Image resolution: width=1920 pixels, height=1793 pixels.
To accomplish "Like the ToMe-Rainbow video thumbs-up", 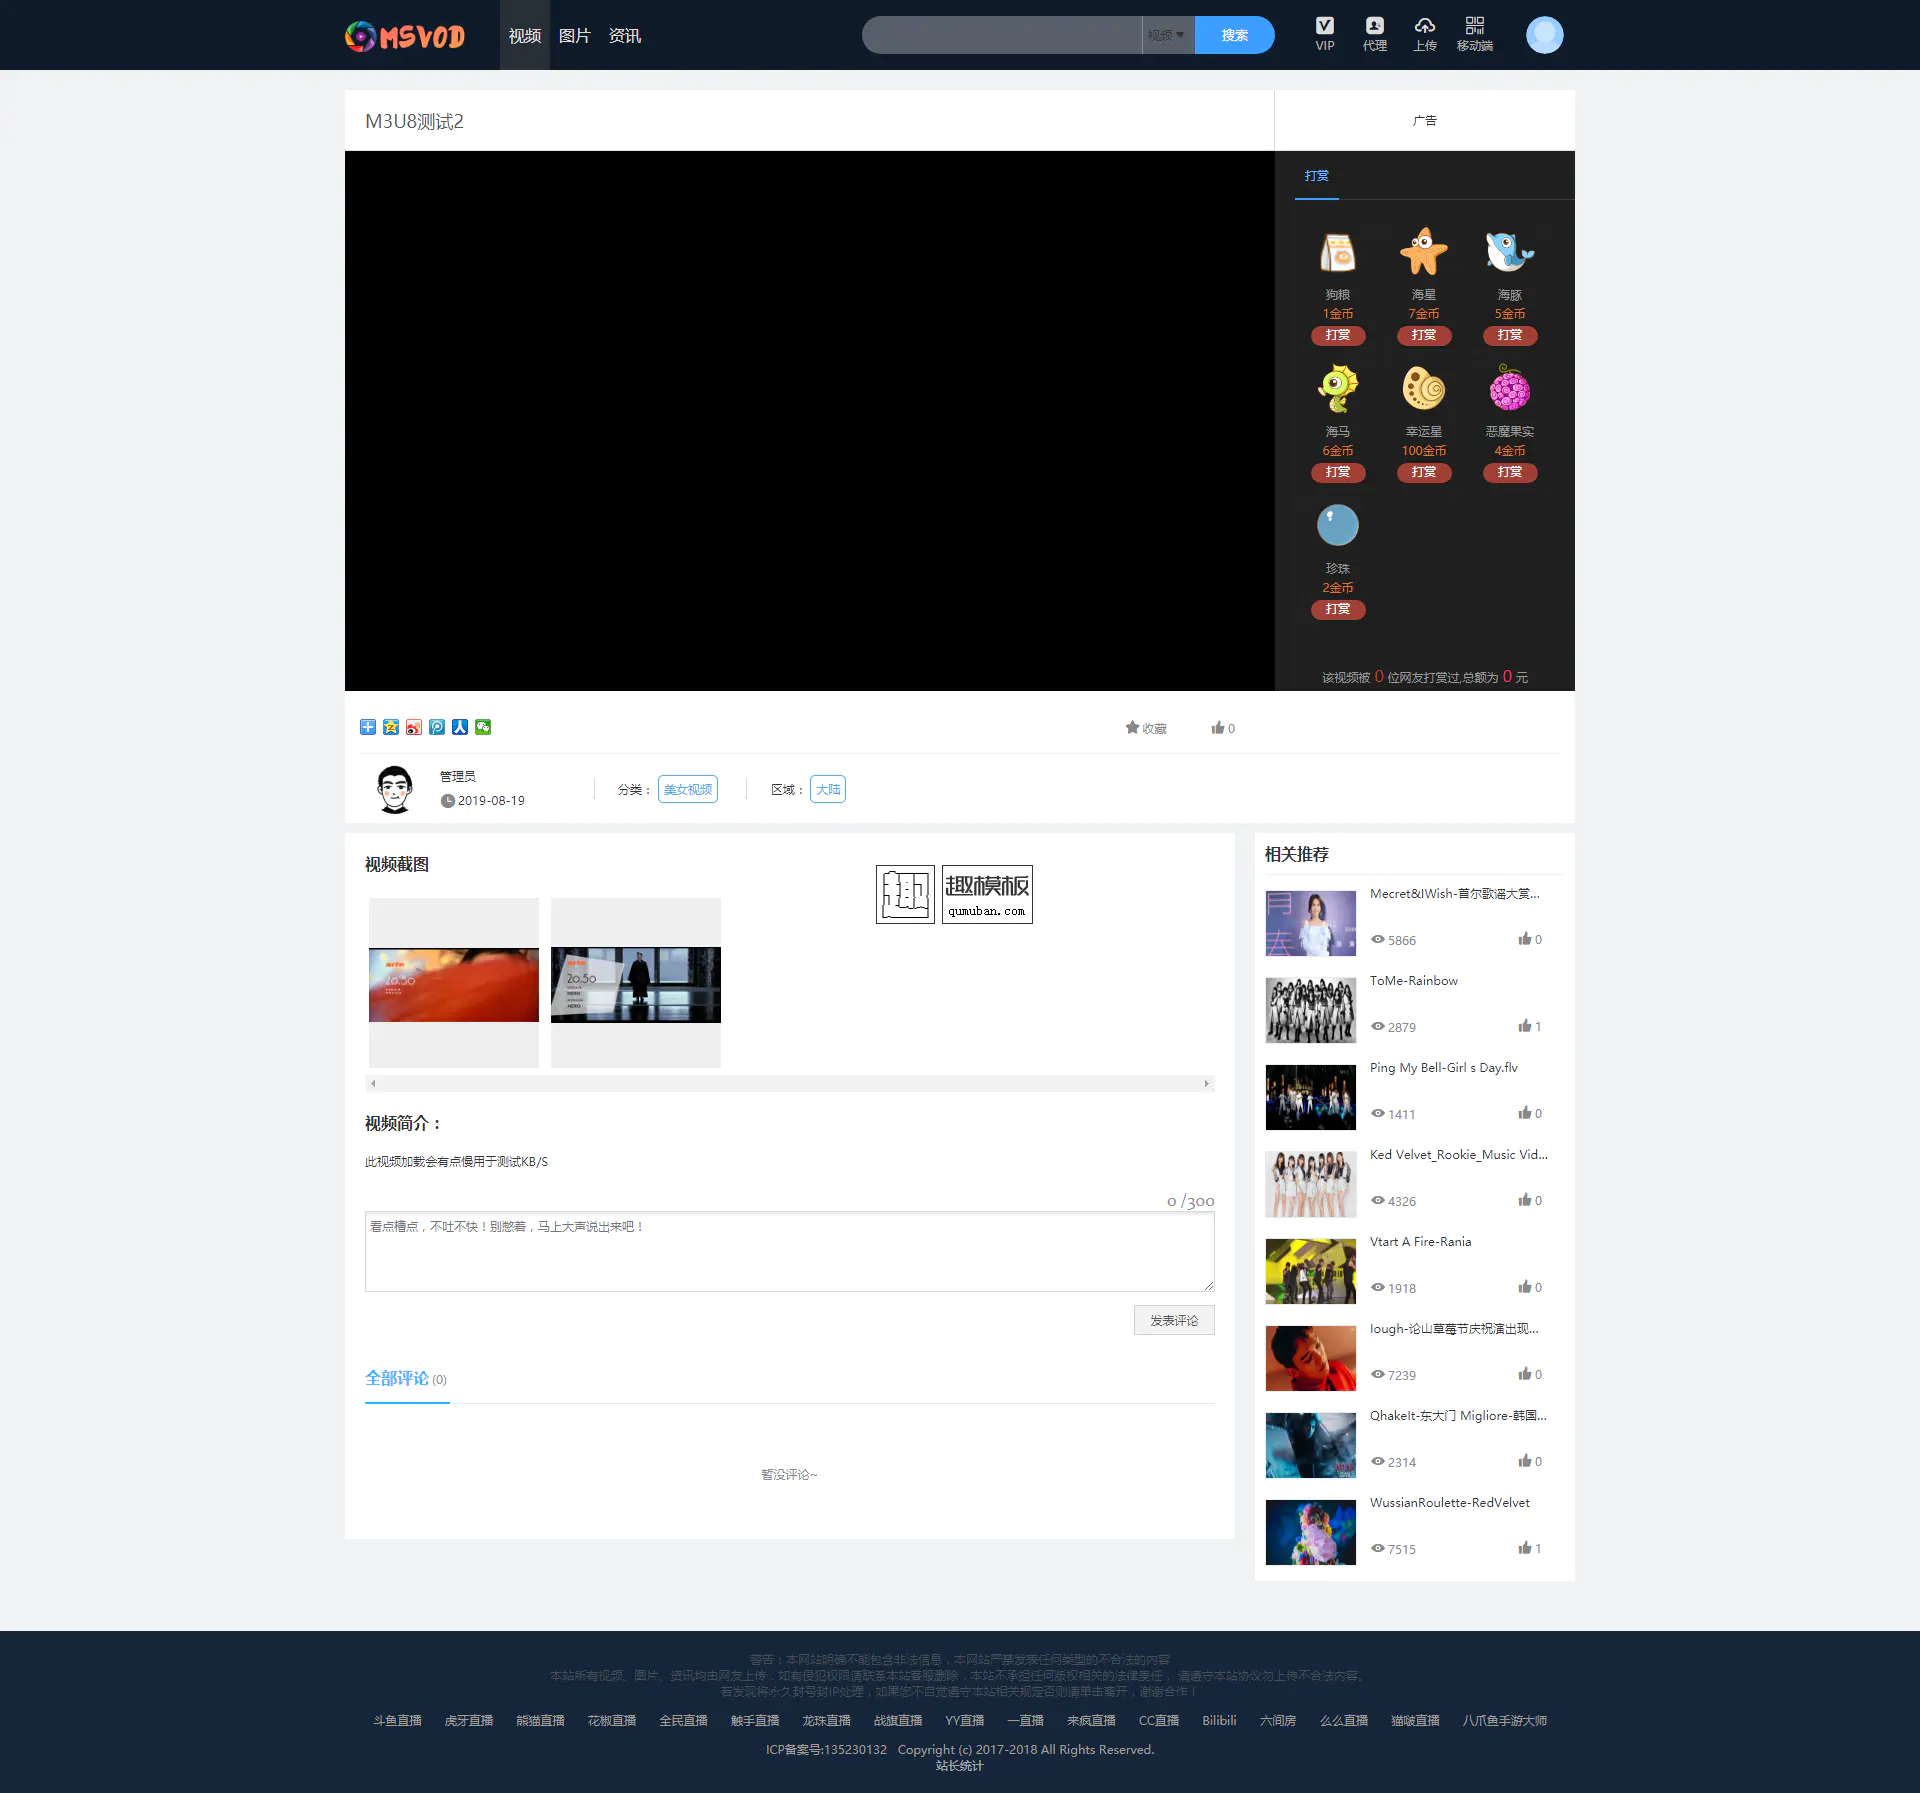I will pyautogui.click(x=1525, y=1026).
